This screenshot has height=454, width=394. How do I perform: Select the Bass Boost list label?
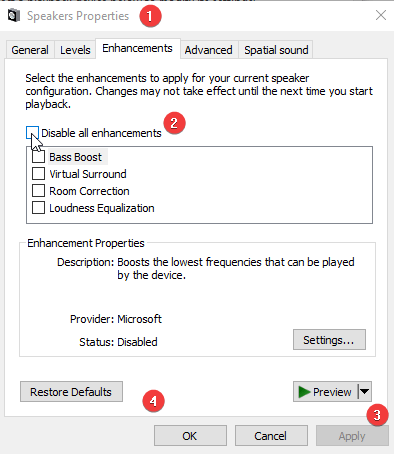coord(76,157)
